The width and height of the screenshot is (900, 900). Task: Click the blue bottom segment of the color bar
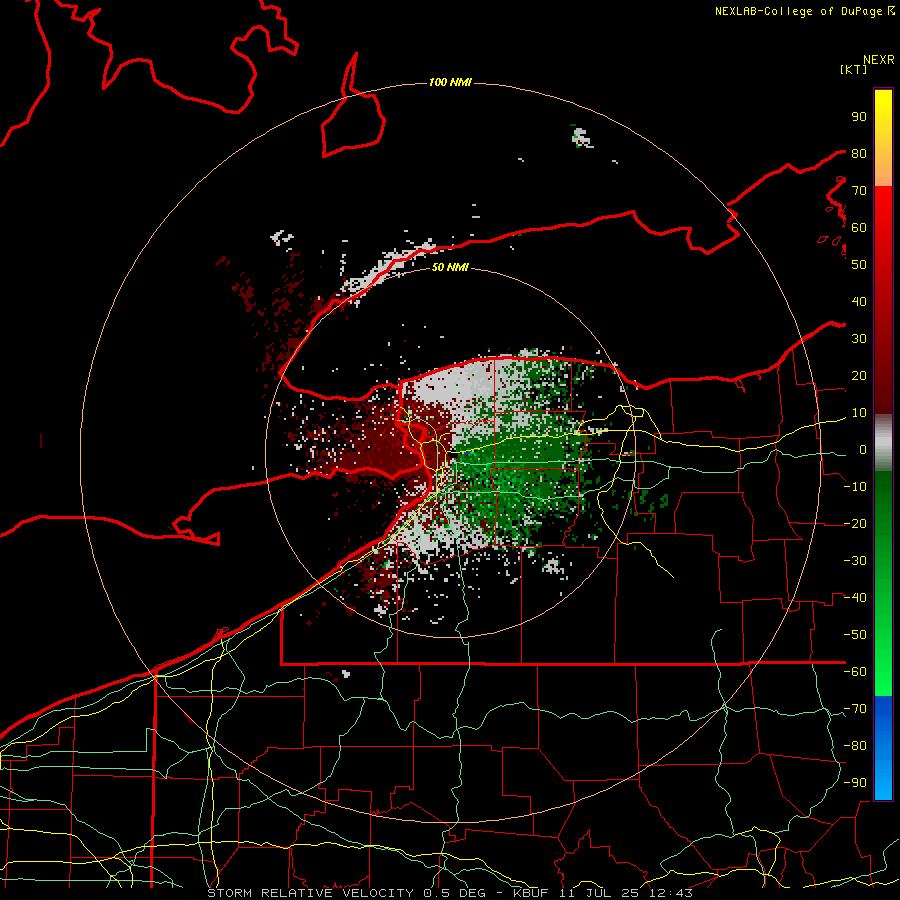(883, 748)
